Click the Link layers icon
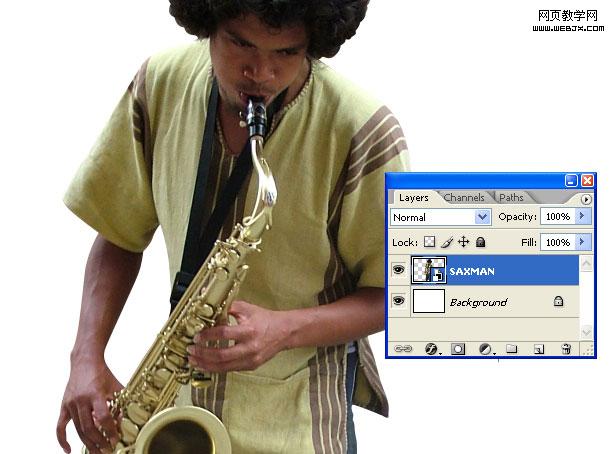 pyautogui.click(x=403, y=349)
